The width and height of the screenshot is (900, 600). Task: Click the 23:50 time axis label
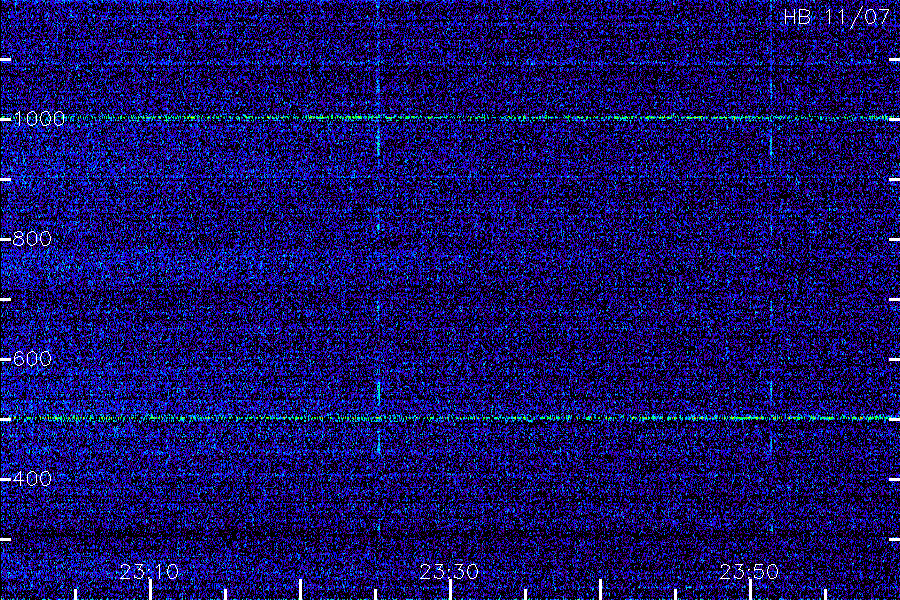click(749, 571)
